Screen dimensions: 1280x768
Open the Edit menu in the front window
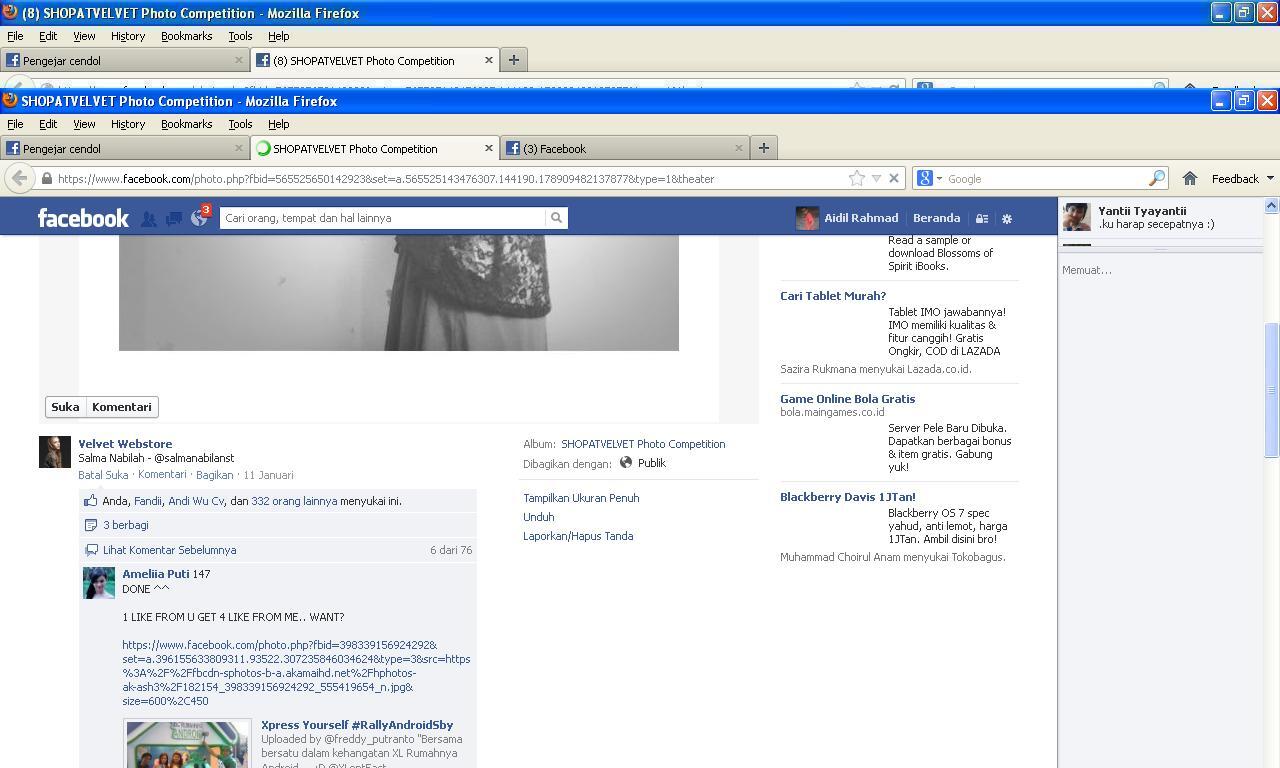(48, 124)
